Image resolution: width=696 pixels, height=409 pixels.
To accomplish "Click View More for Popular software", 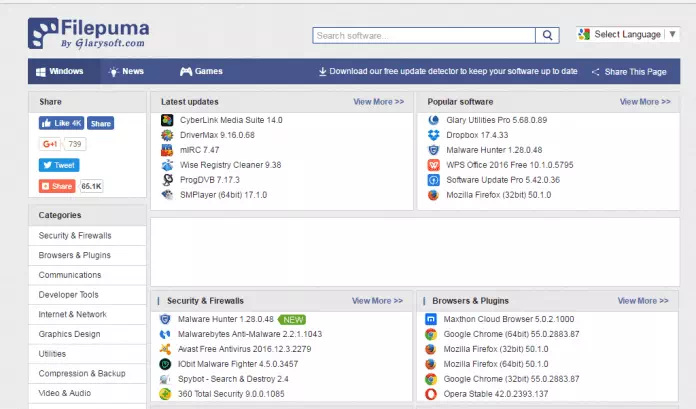I will pyautogui.click(x=645, y=102).
